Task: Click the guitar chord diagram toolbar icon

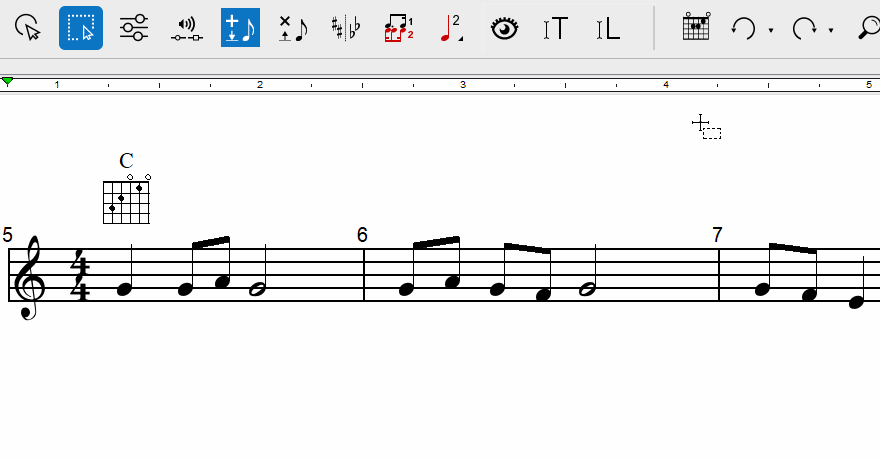Action: pyautogui.click(x=696, y=26)
